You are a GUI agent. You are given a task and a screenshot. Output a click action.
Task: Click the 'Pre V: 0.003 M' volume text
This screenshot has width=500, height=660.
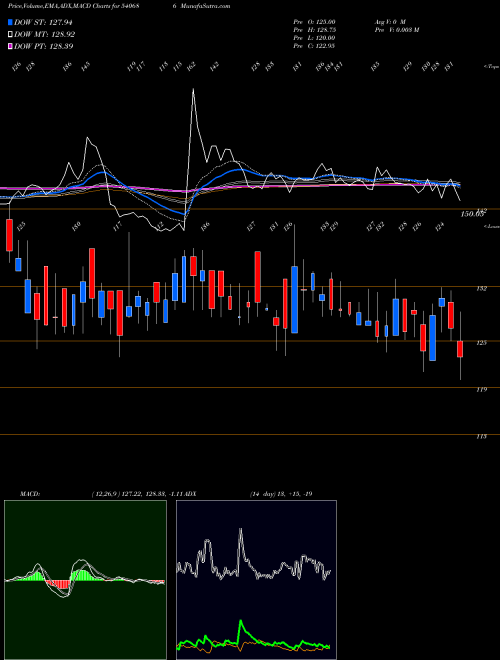(397, 30)
